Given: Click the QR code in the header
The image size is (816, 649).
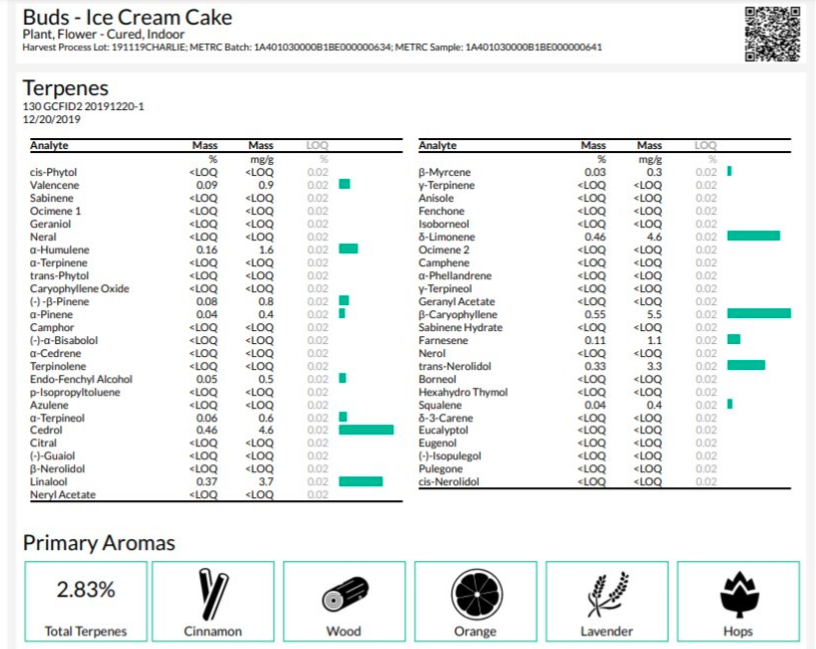Looking at the screenshot, I should [x=772, y=32].
